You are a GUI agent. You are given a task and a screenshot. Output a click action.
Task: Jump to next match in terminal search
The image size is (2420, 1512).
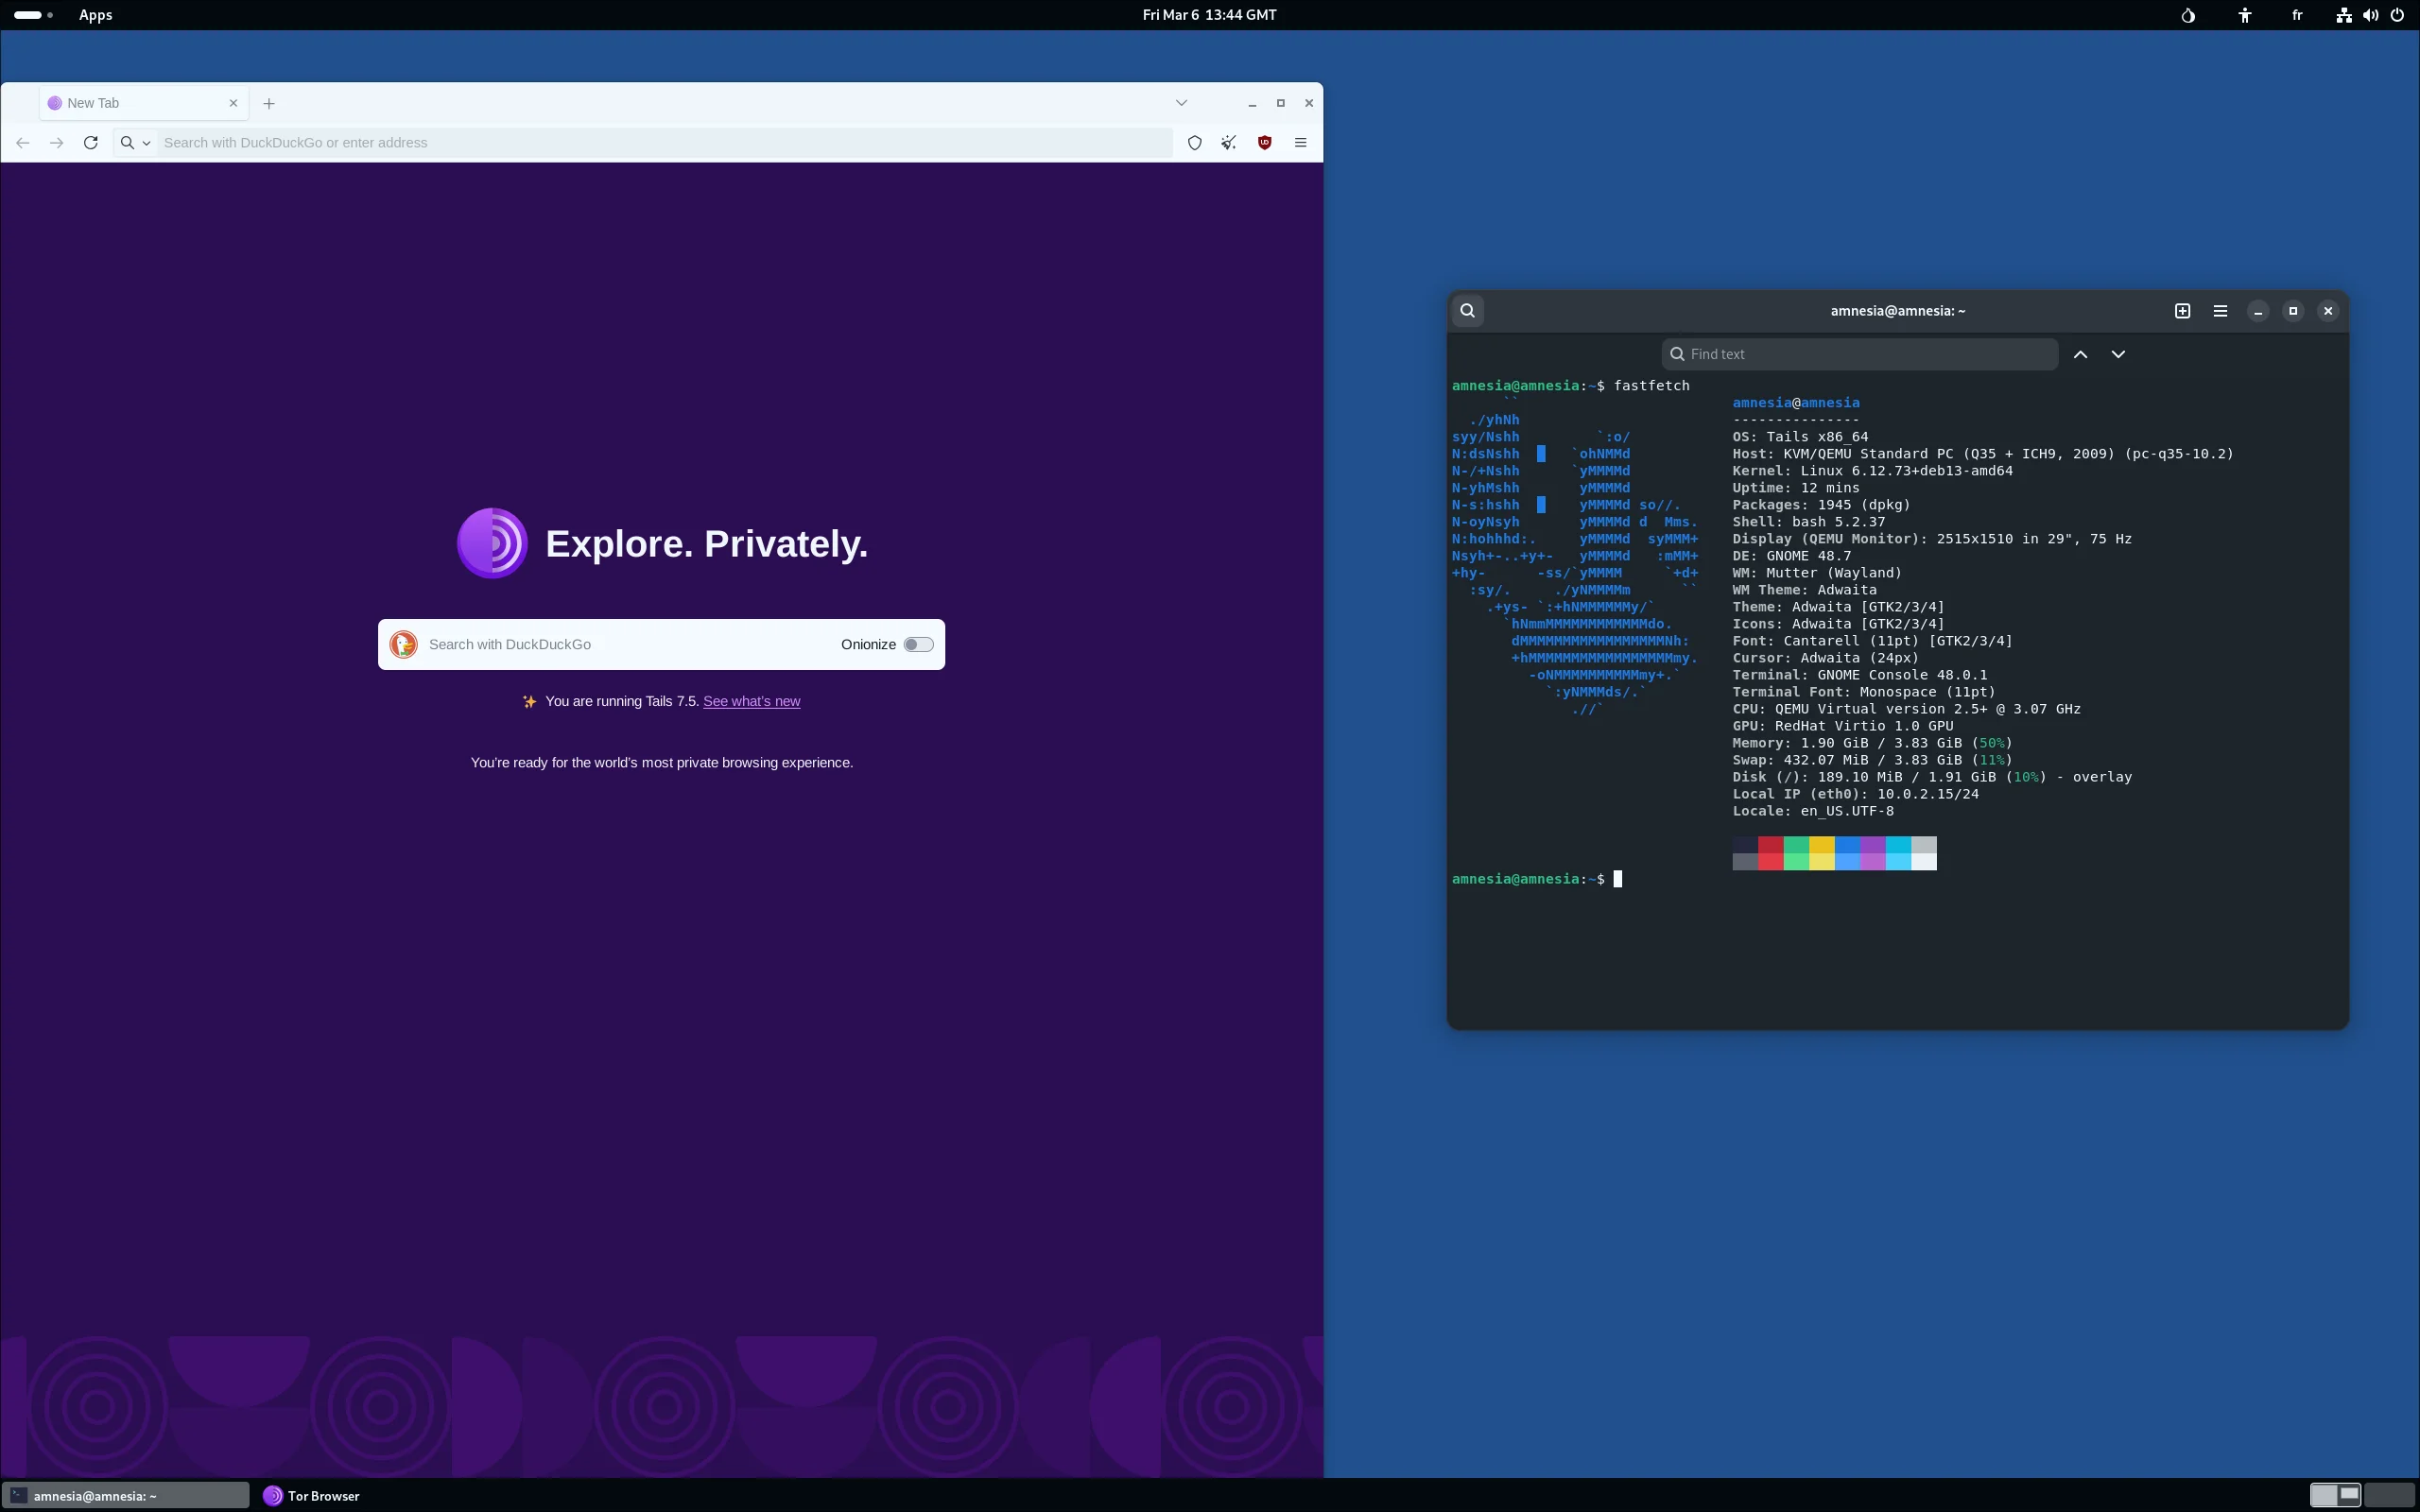2118,354
